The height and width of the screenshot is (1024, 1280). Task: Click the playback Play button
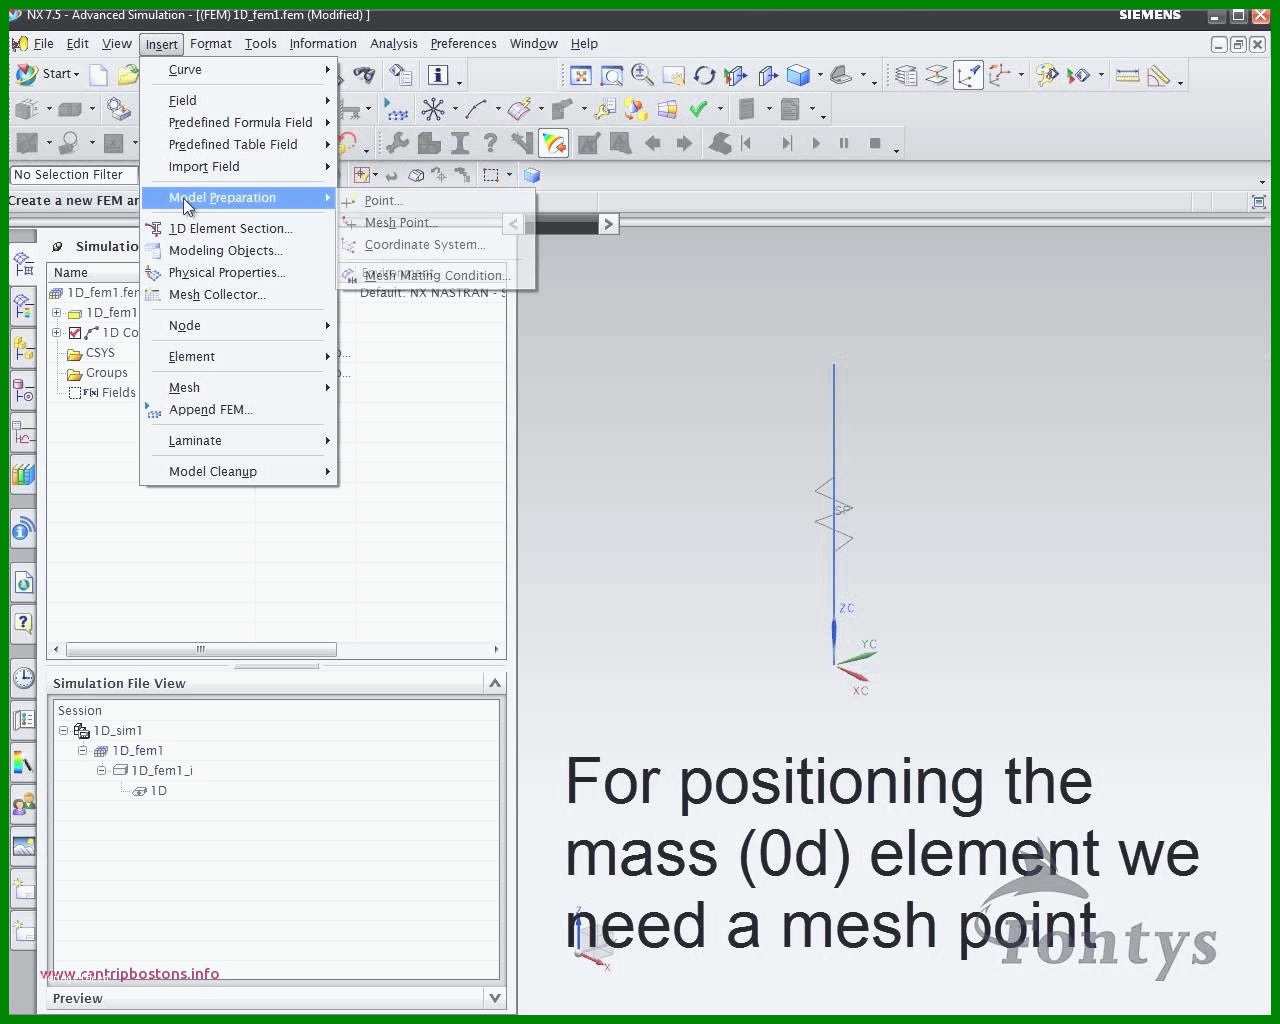click(x=816, y=143)
